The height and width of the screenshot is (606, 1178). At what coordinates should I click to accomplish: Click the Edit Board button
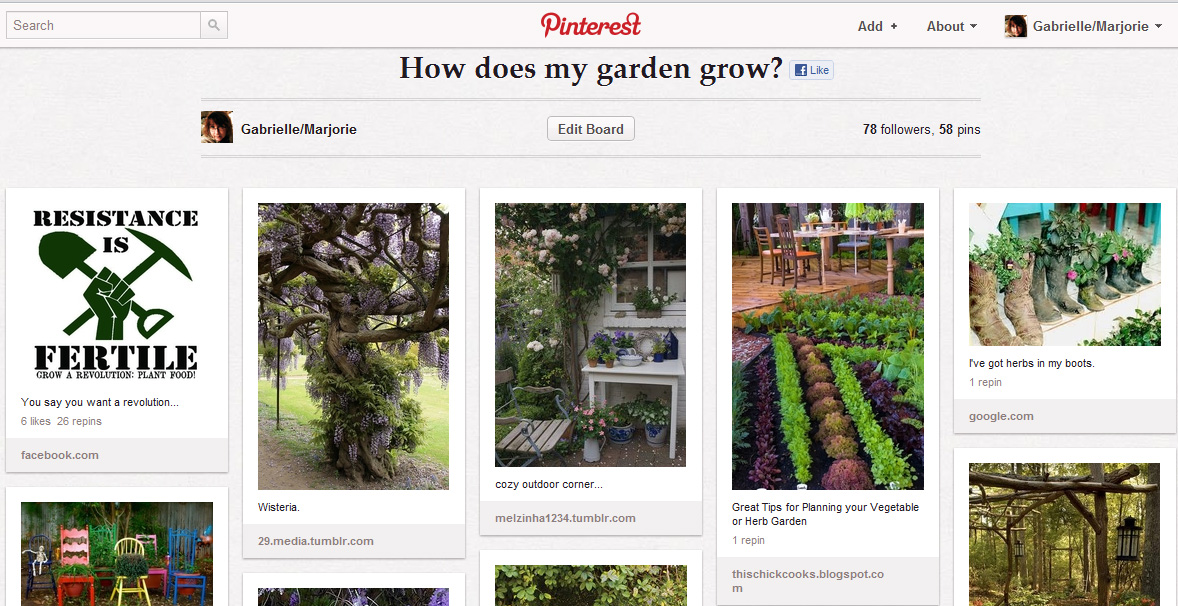[591, 128]
